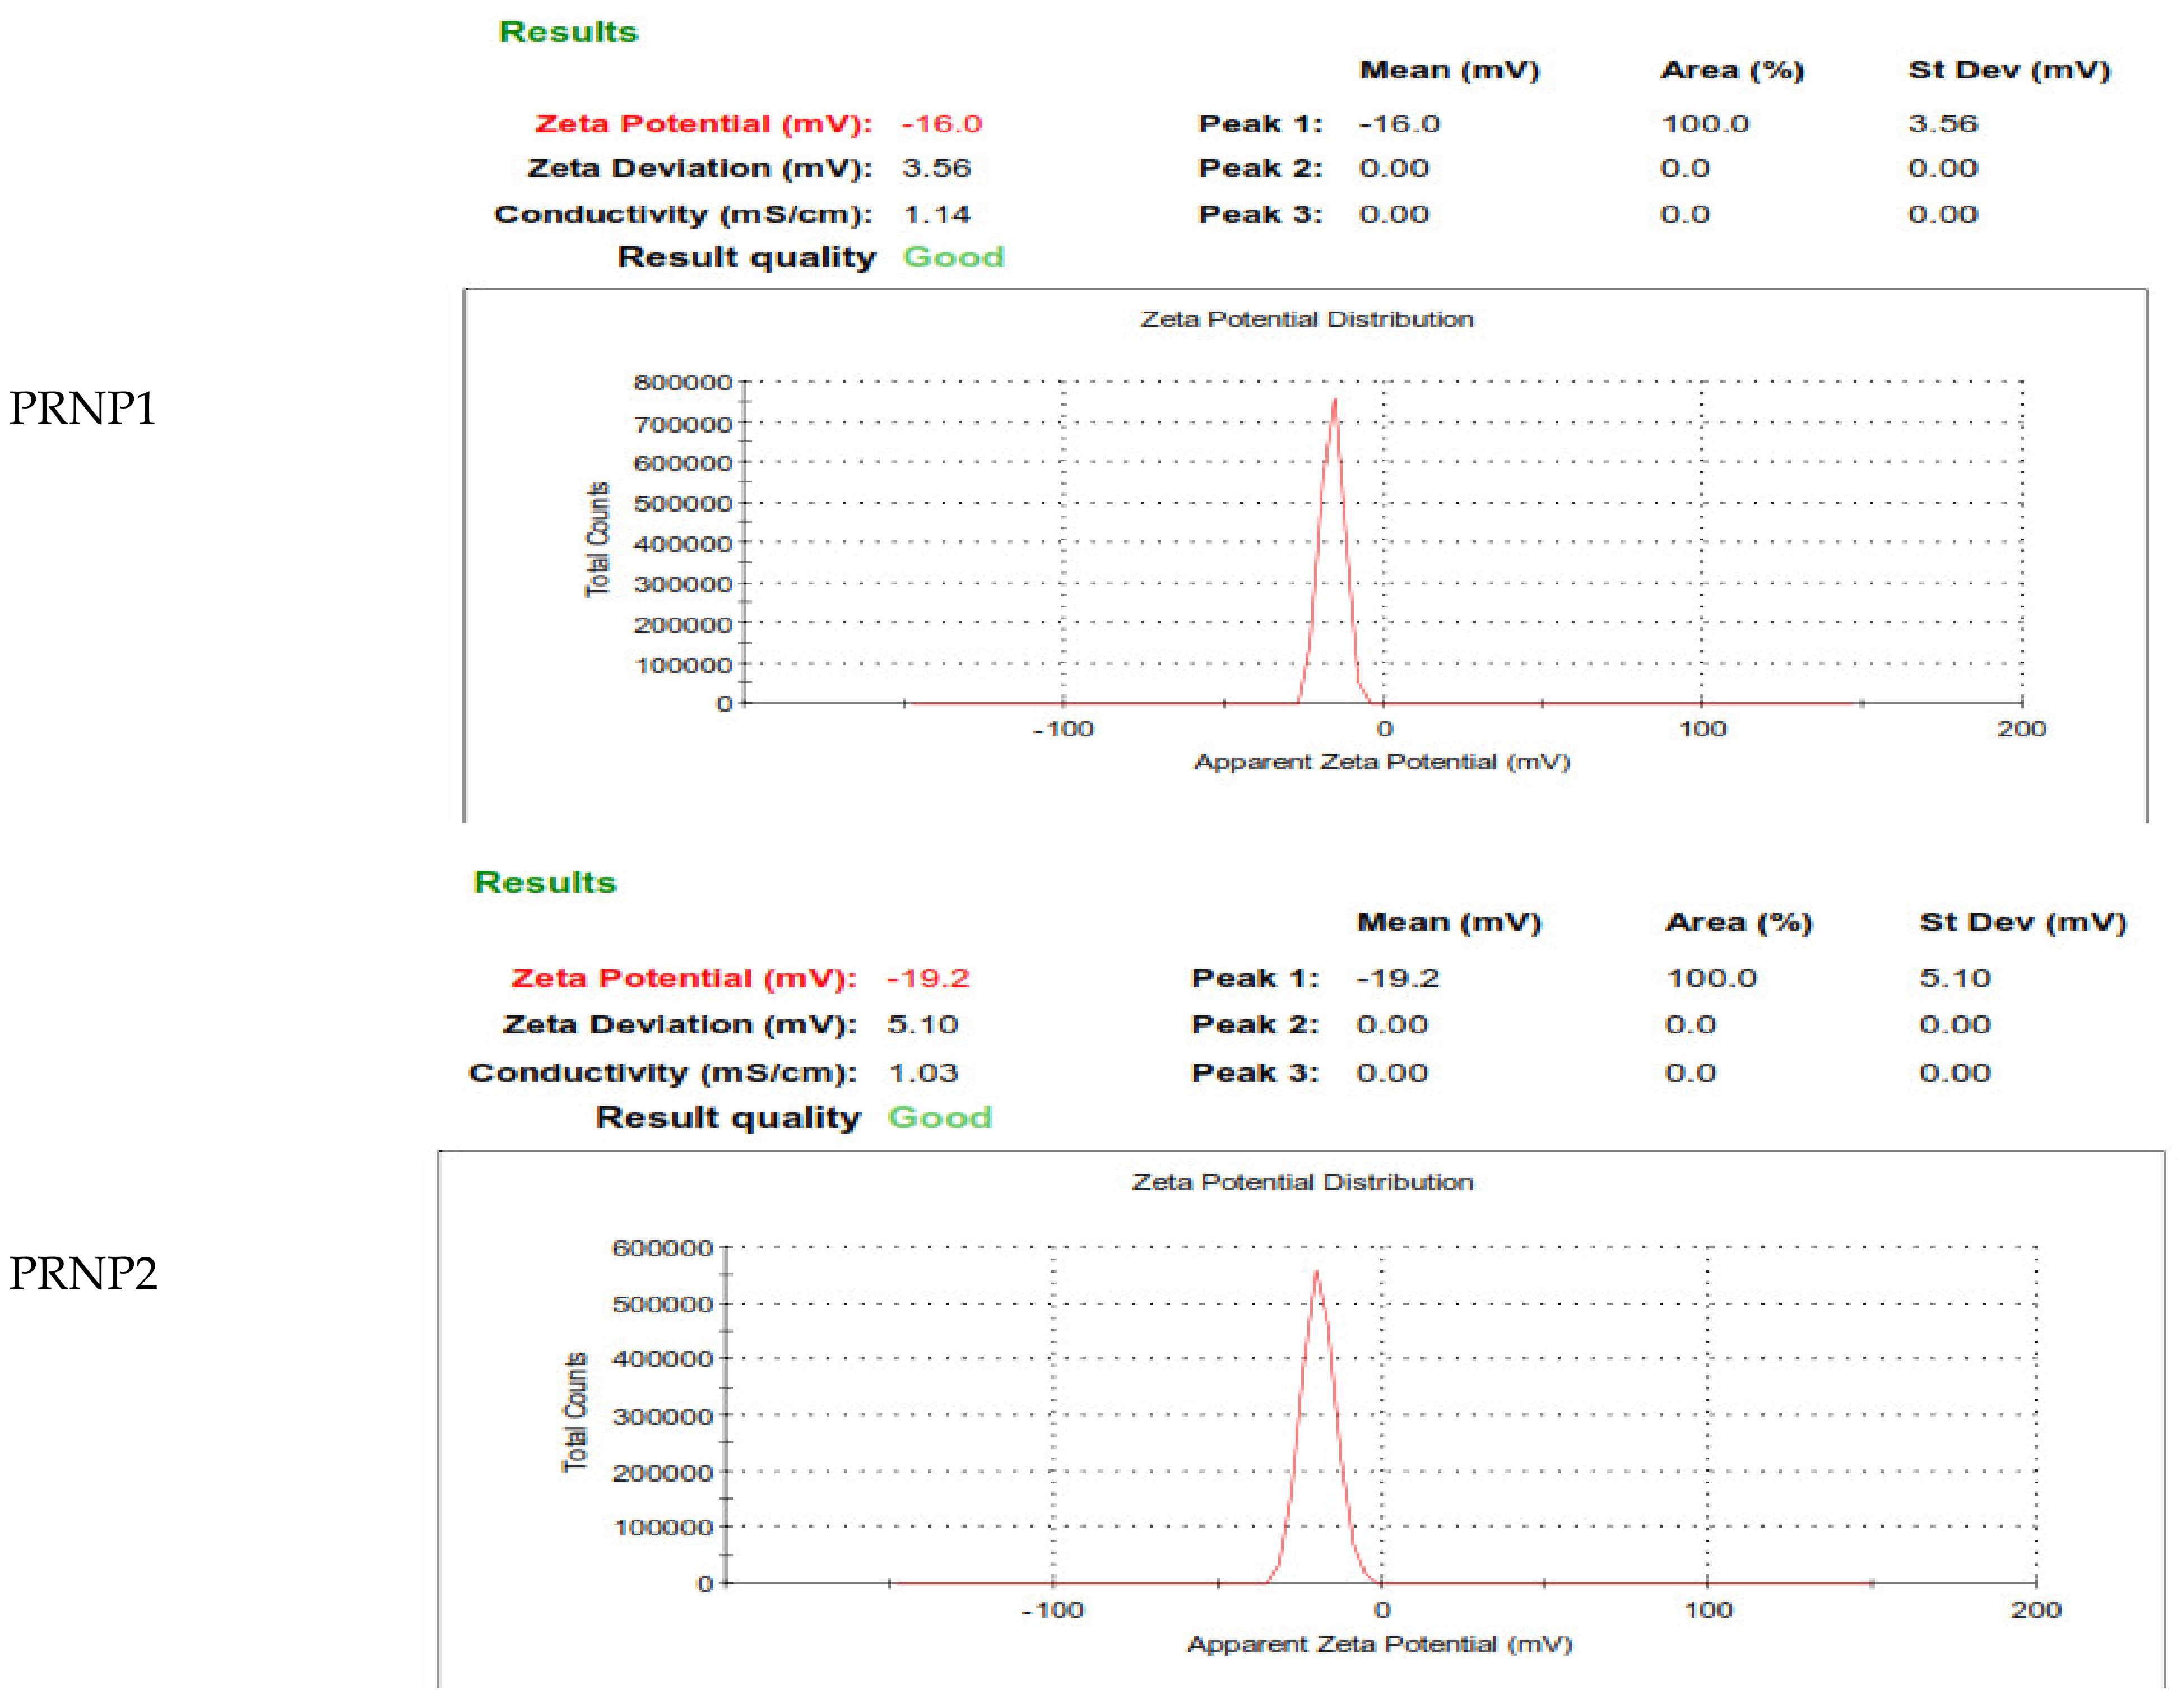This screenshot has height=1708, width=2182.
Task: Click the second green Results heading
Action: tap(545, 882)
